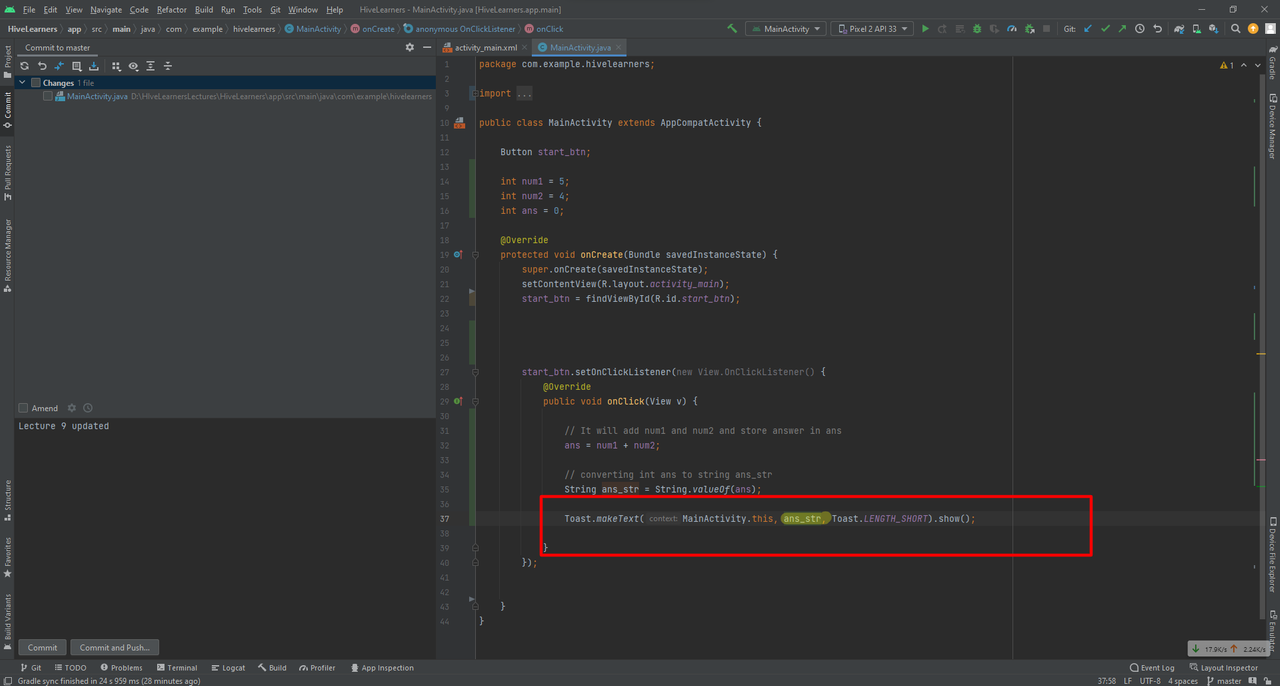Open the Event Log tool window

pos(1152,667)
